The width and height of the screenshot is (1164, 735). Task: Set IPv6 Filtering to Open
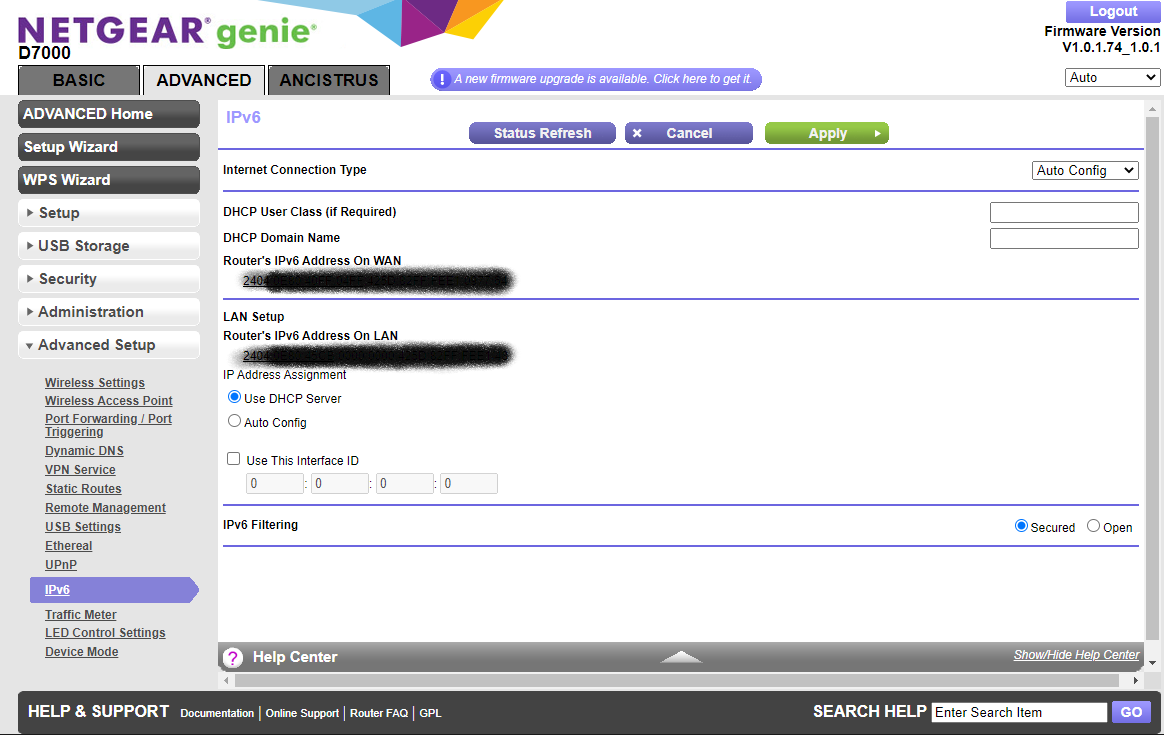(x=1093, y=526)
